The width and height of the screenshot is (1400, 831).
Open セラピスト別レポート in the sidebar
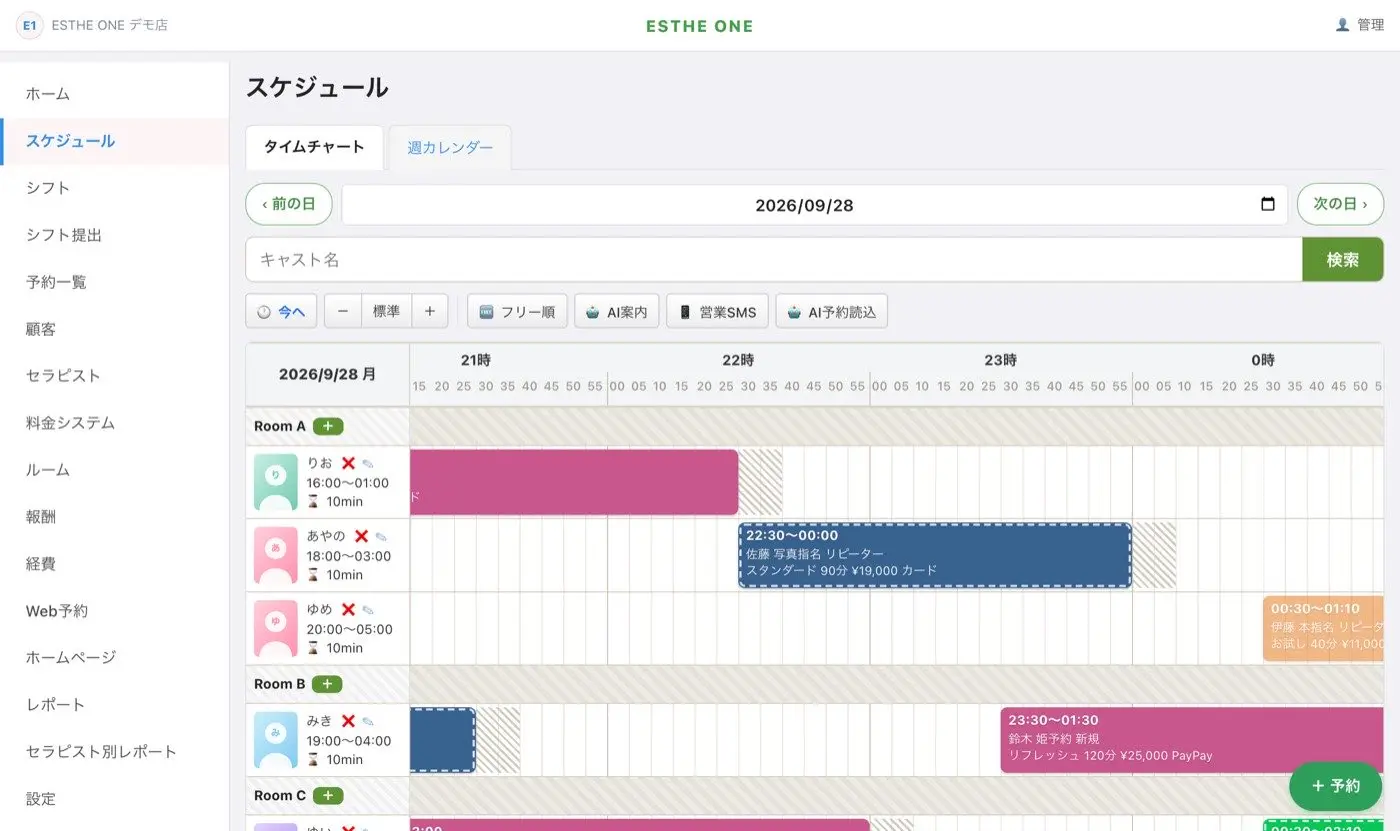click(115, 752)
